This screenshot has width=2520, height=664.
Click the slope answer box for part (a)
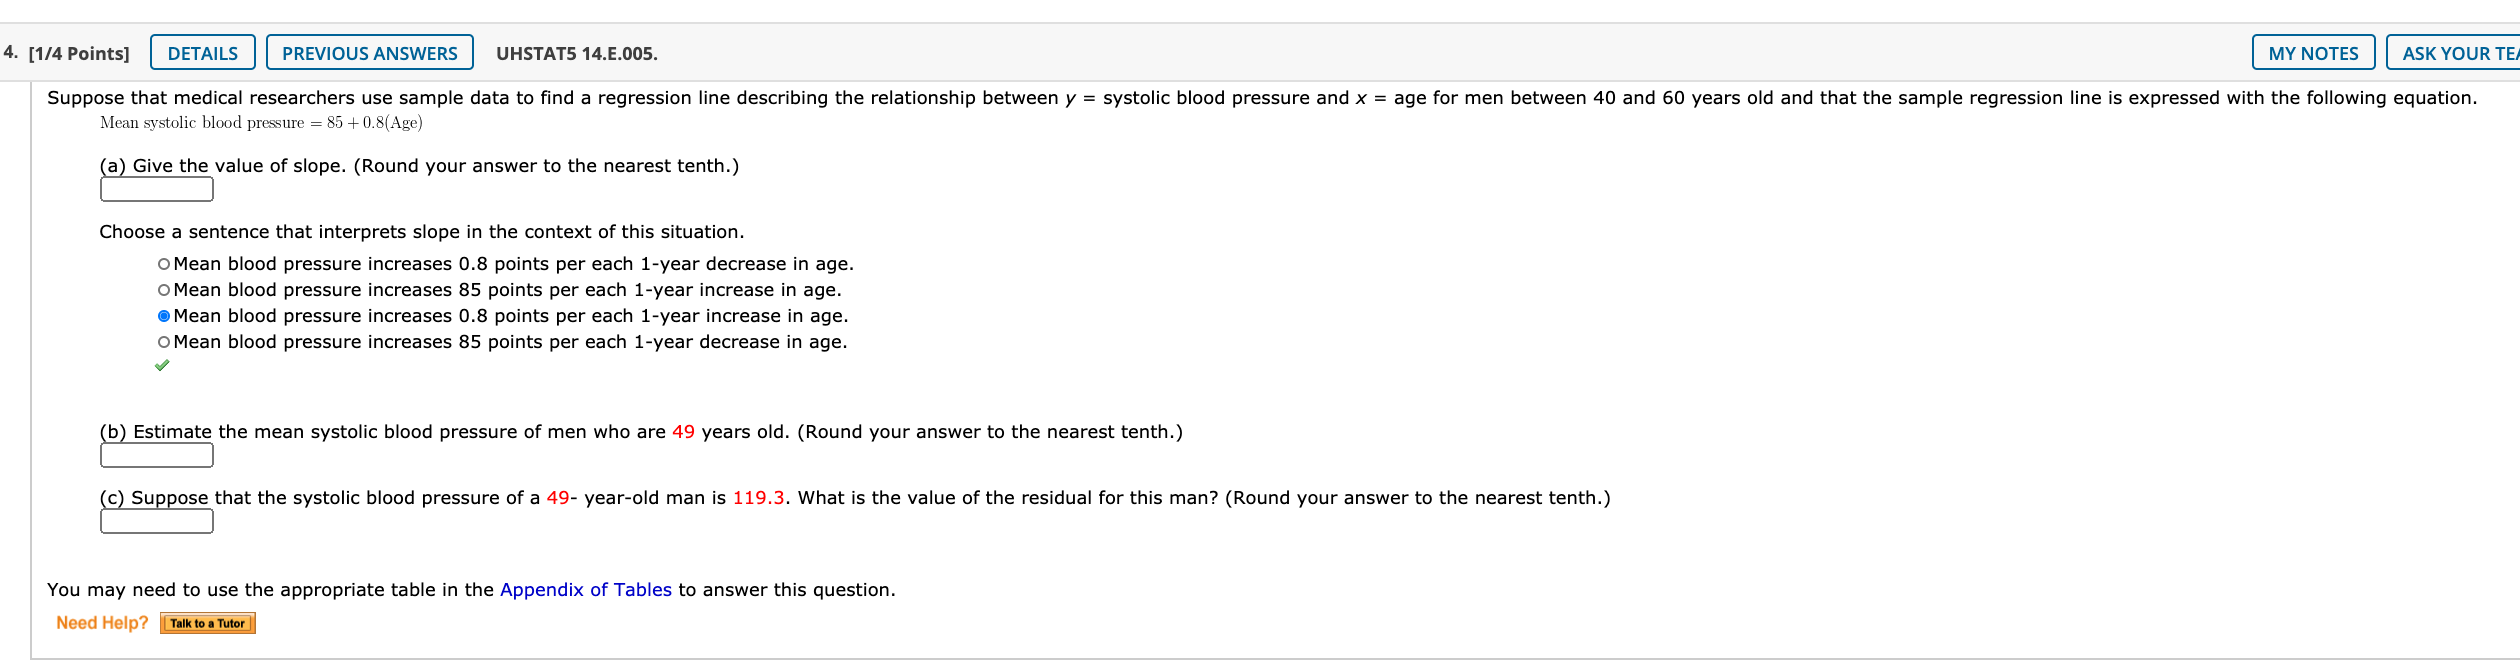pos(156,189)
